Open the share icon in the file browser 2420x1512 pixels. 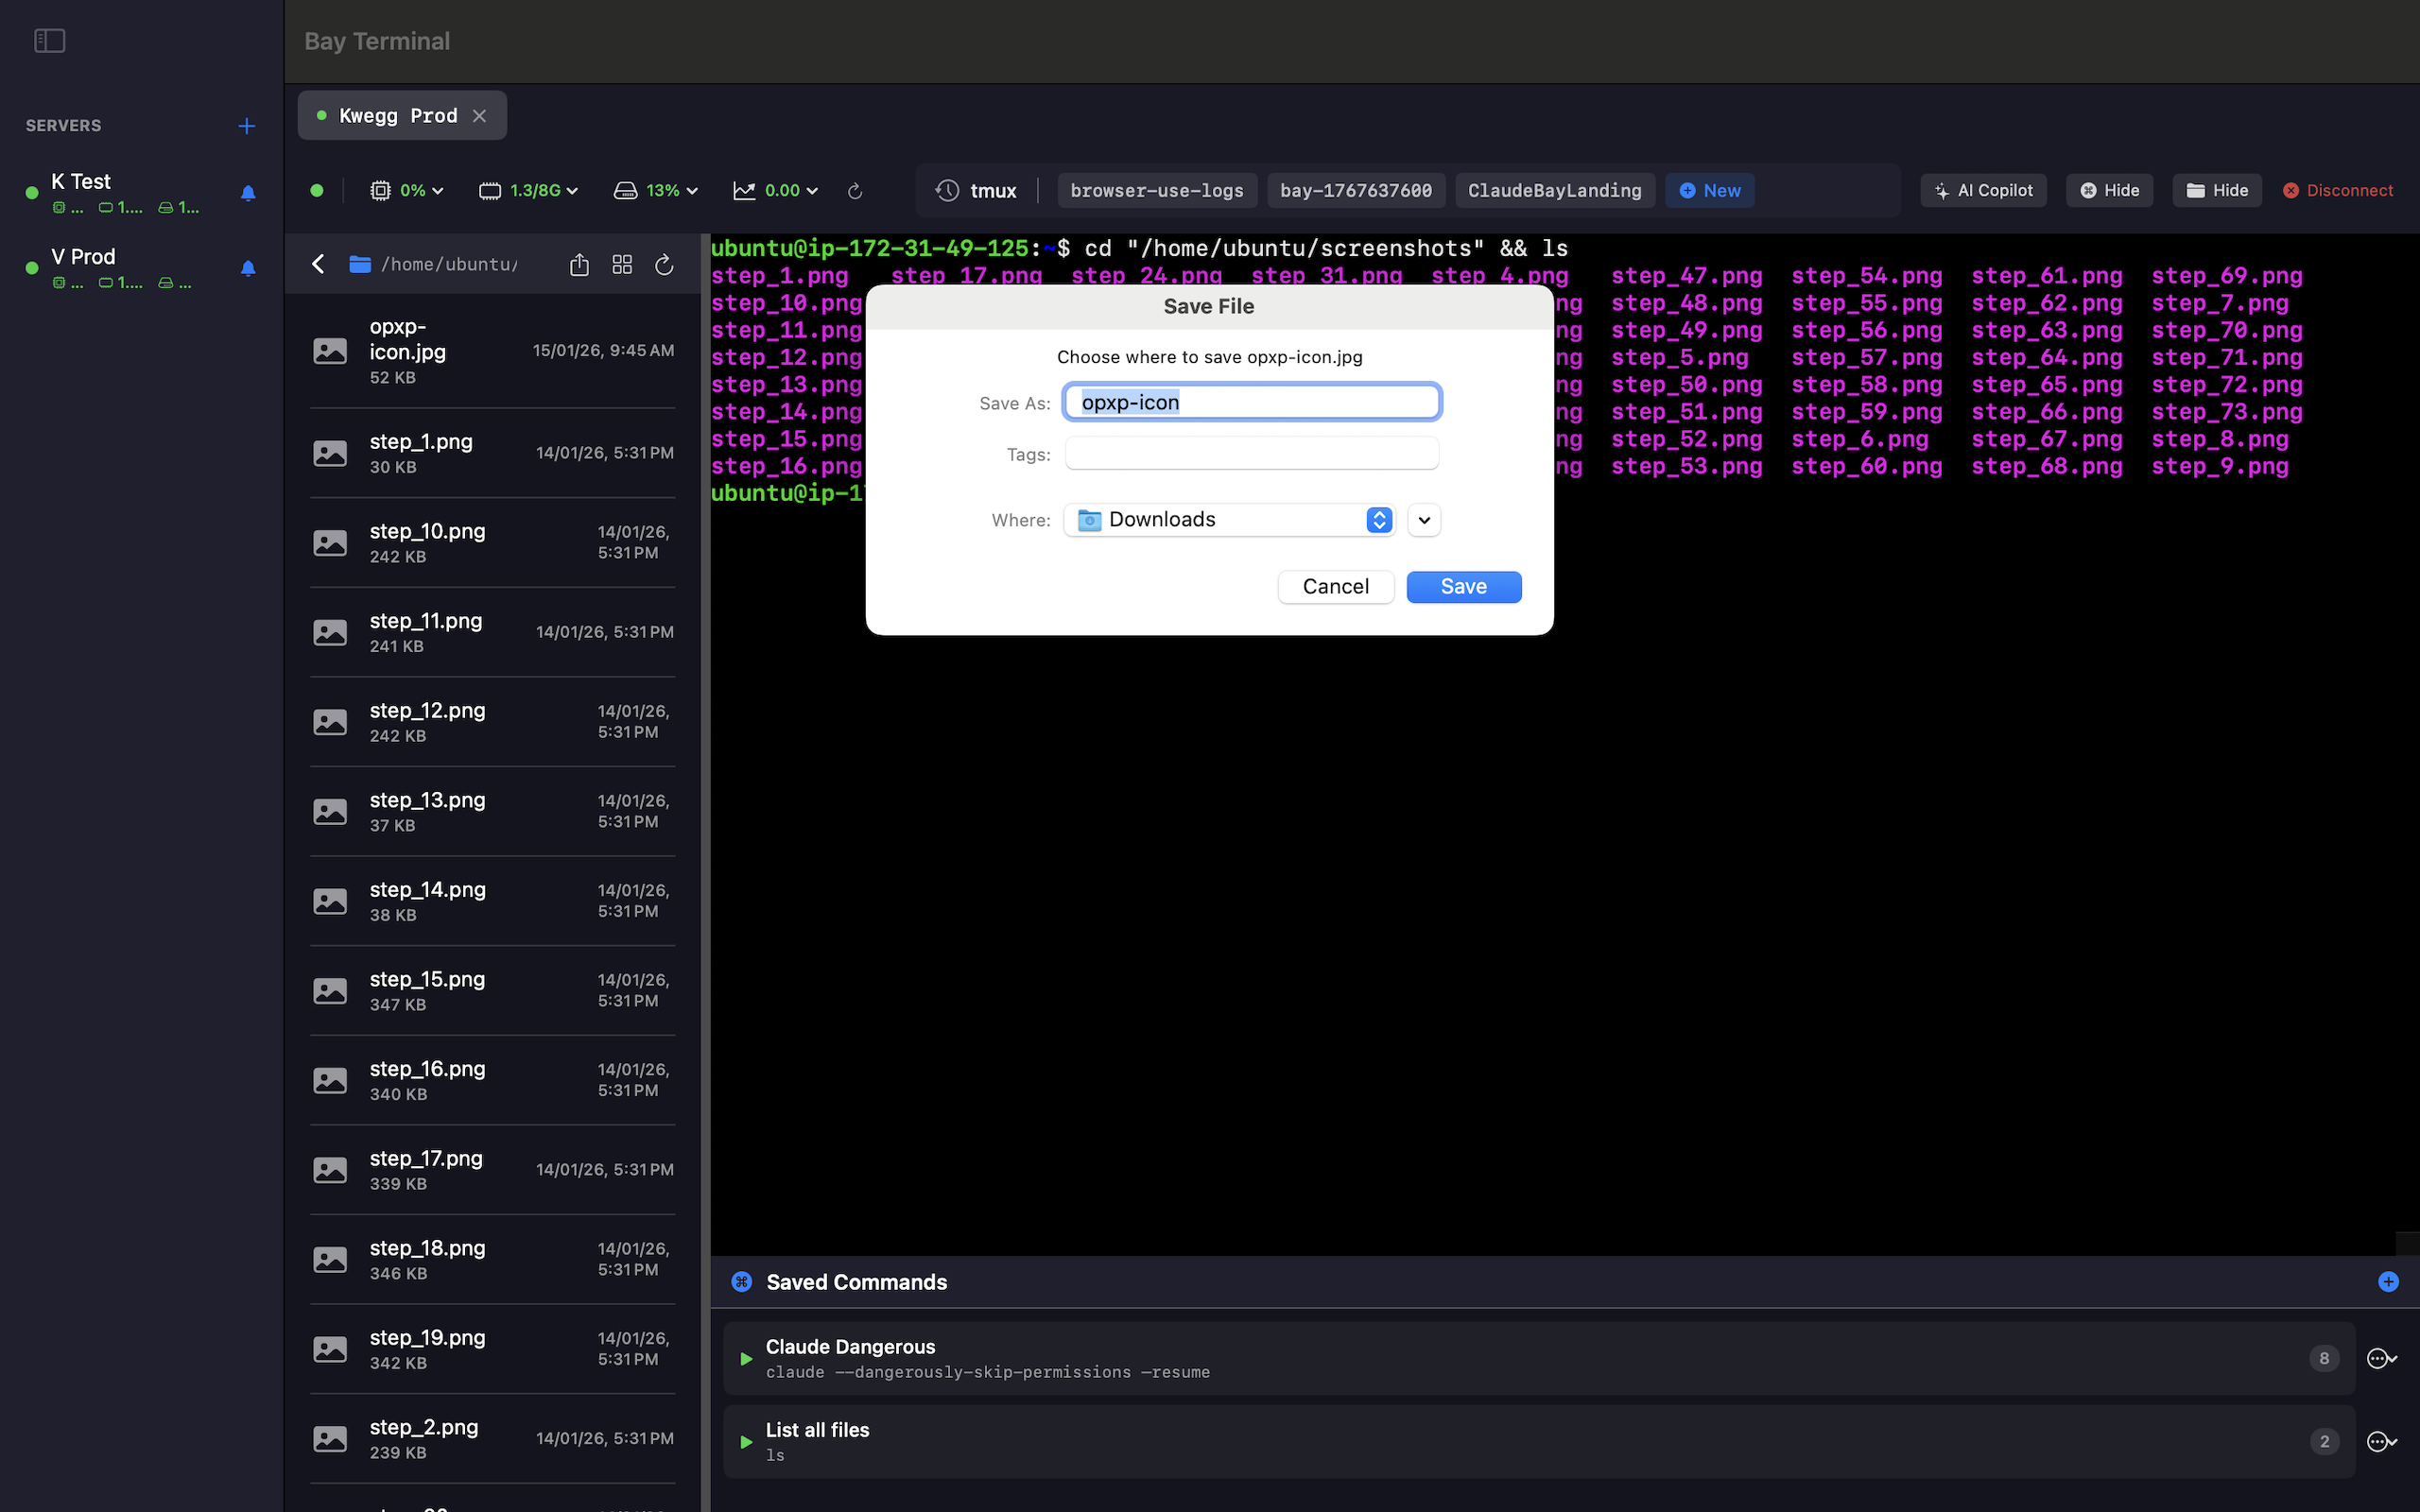point(579,264)
